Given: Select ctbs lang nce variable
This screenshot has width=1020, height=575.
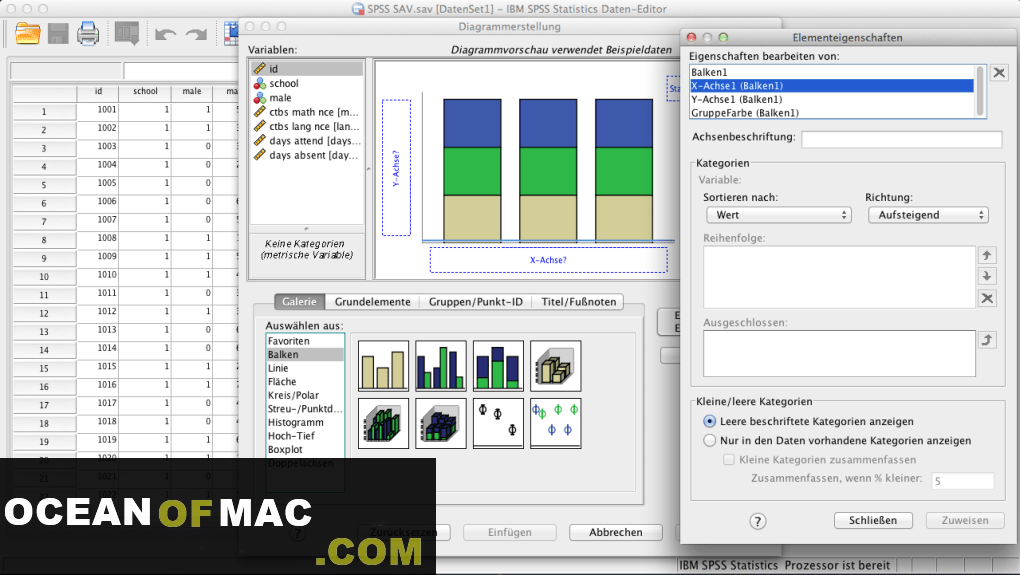Looking at the screenshot, I should coord(306,126).
